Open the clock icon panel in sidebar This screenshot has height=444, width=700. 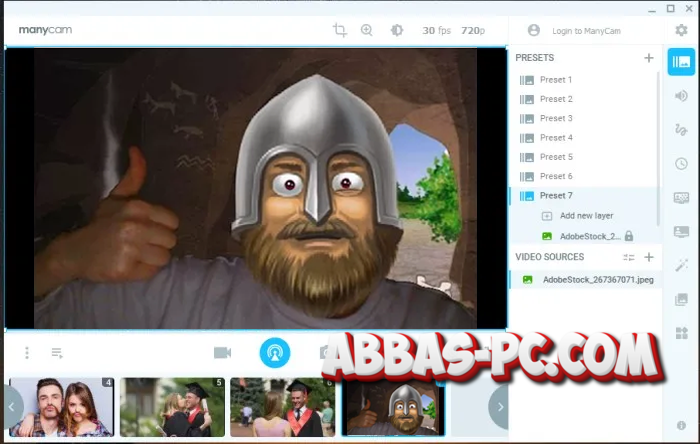click(681, 163)
